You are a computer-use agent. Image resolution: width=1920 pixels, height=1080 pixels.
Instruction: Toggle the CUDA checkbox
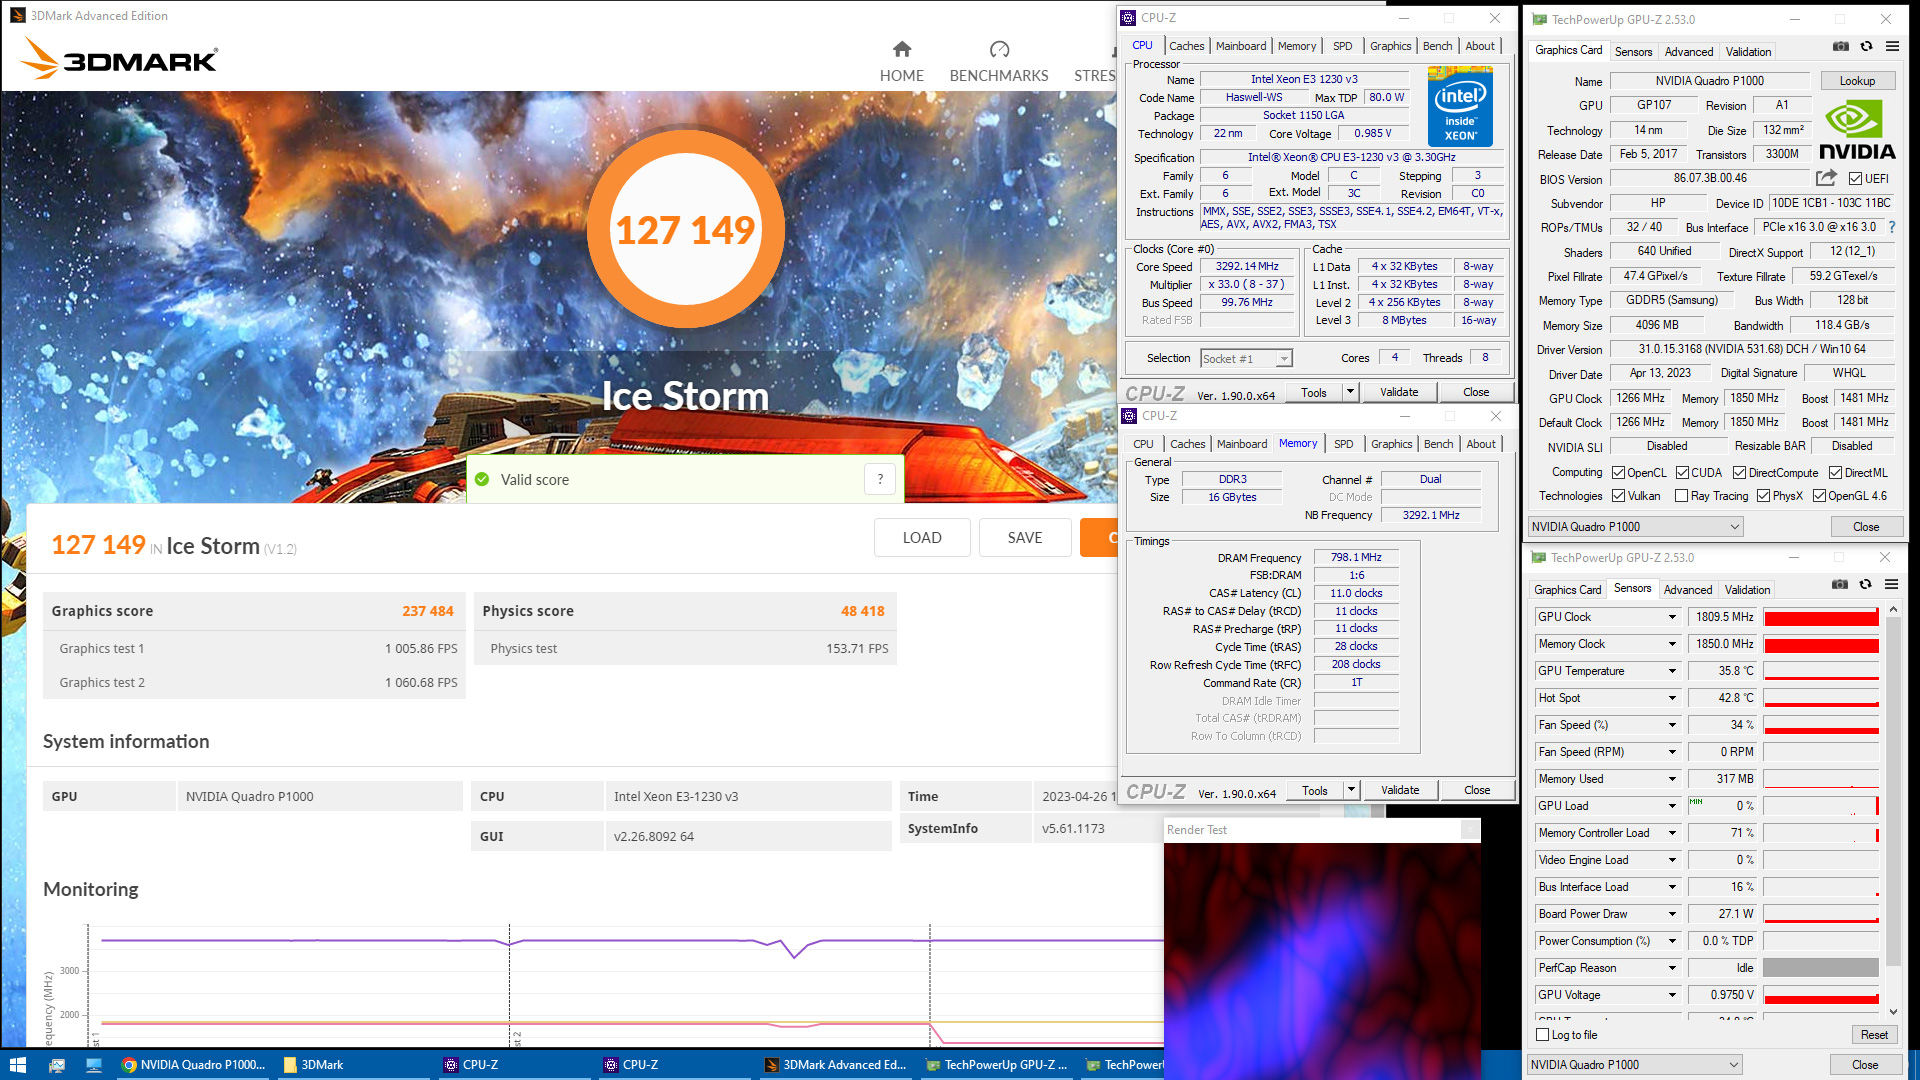tap(1682, 473)
